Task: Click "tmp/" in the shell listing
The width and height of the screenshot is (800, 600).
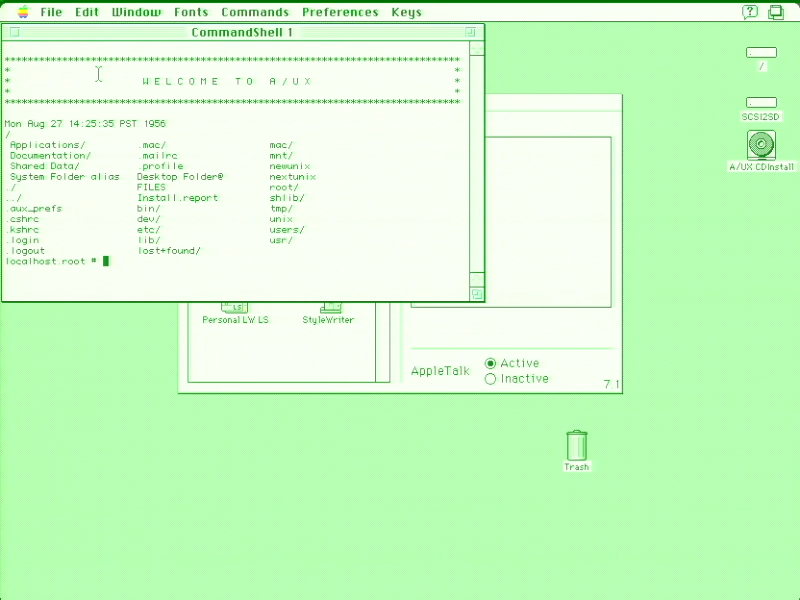Action: [281, 209]
